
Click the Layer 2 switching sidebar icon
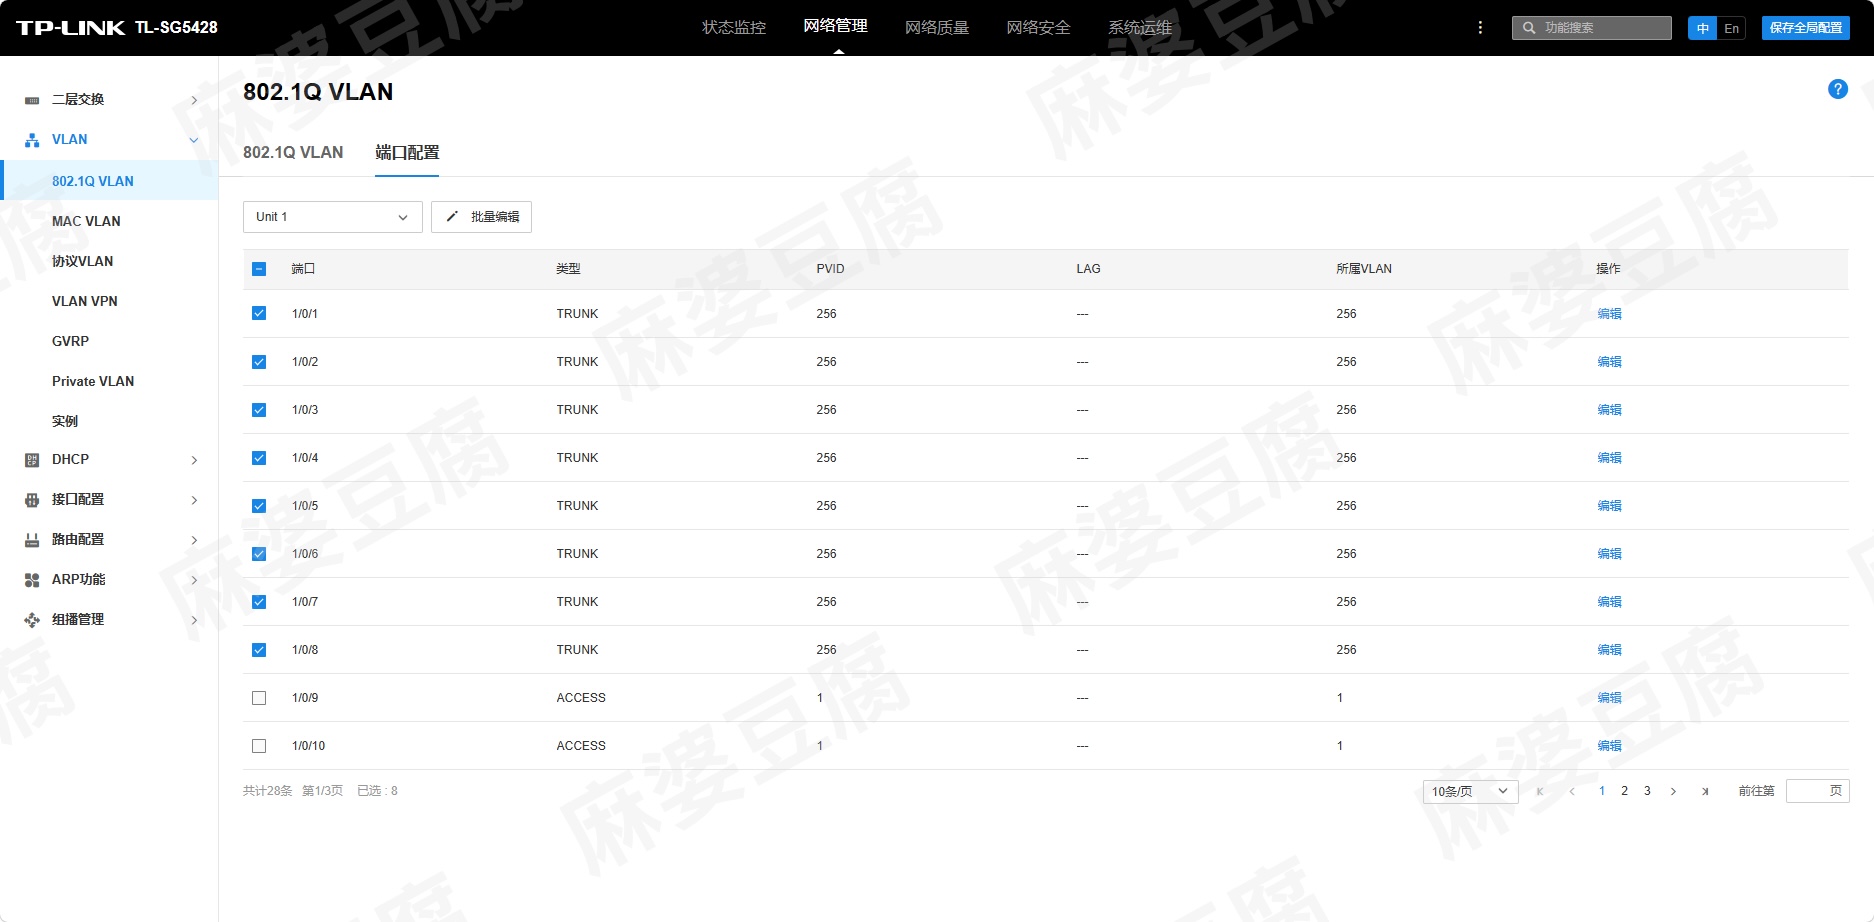[x=32, y=100]
